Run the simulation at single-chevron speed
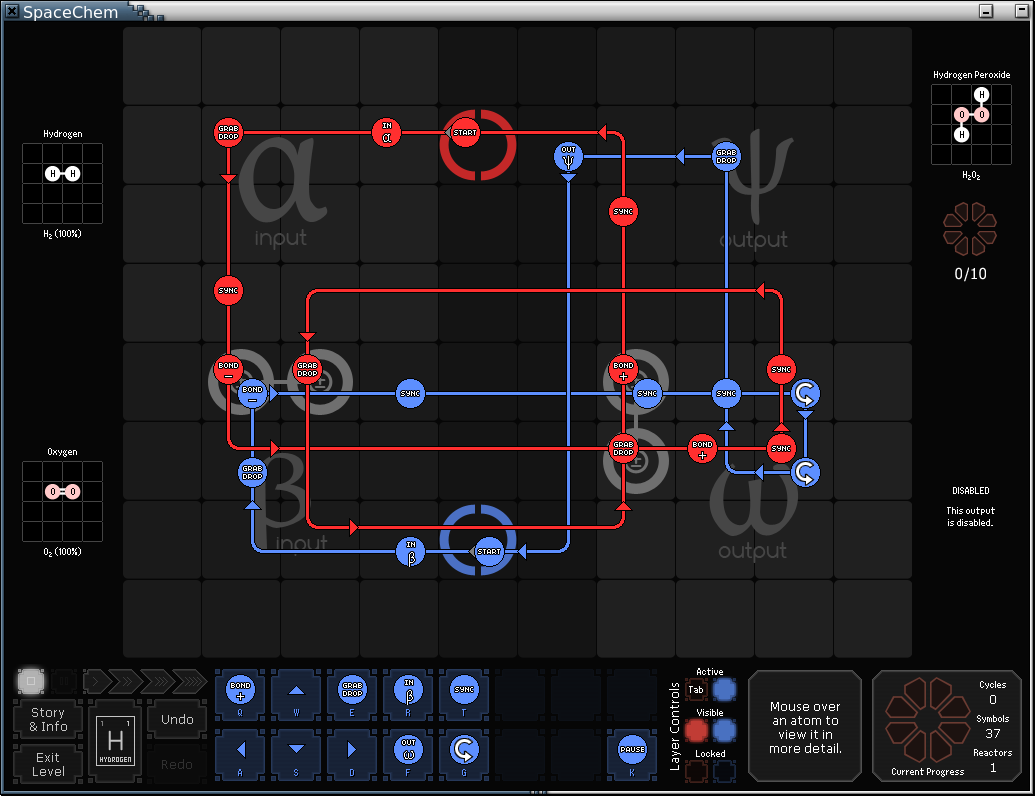The image size is (1035, 796). click(96, 680)
